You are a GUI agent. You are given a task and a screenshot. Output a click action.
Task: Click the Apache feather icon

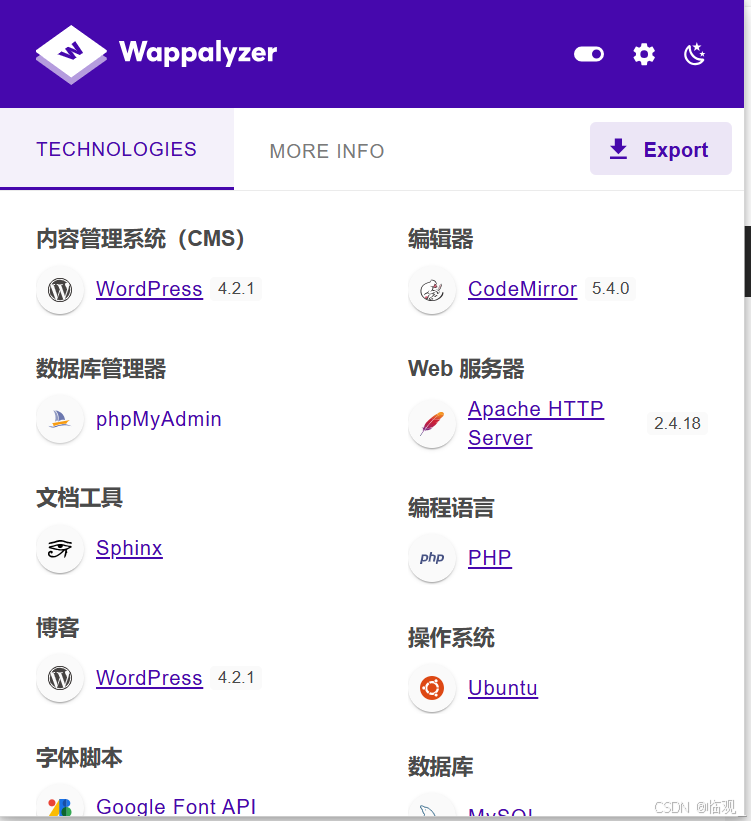point(432,424)
